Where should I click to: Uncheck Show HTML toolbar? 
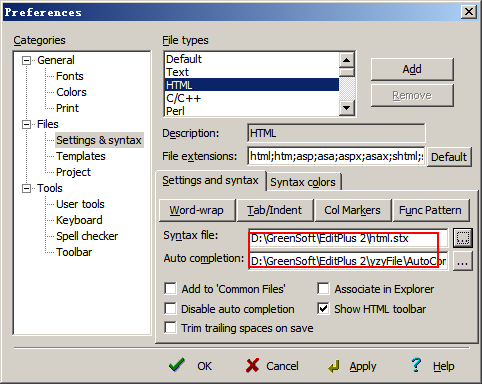(x=323, y=309)
